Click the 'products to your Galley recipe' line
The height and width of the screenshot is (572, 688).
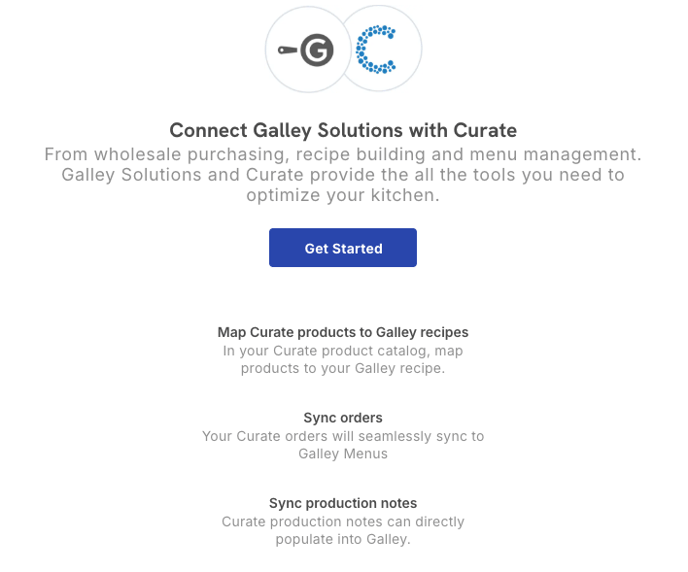coord(343,368)
